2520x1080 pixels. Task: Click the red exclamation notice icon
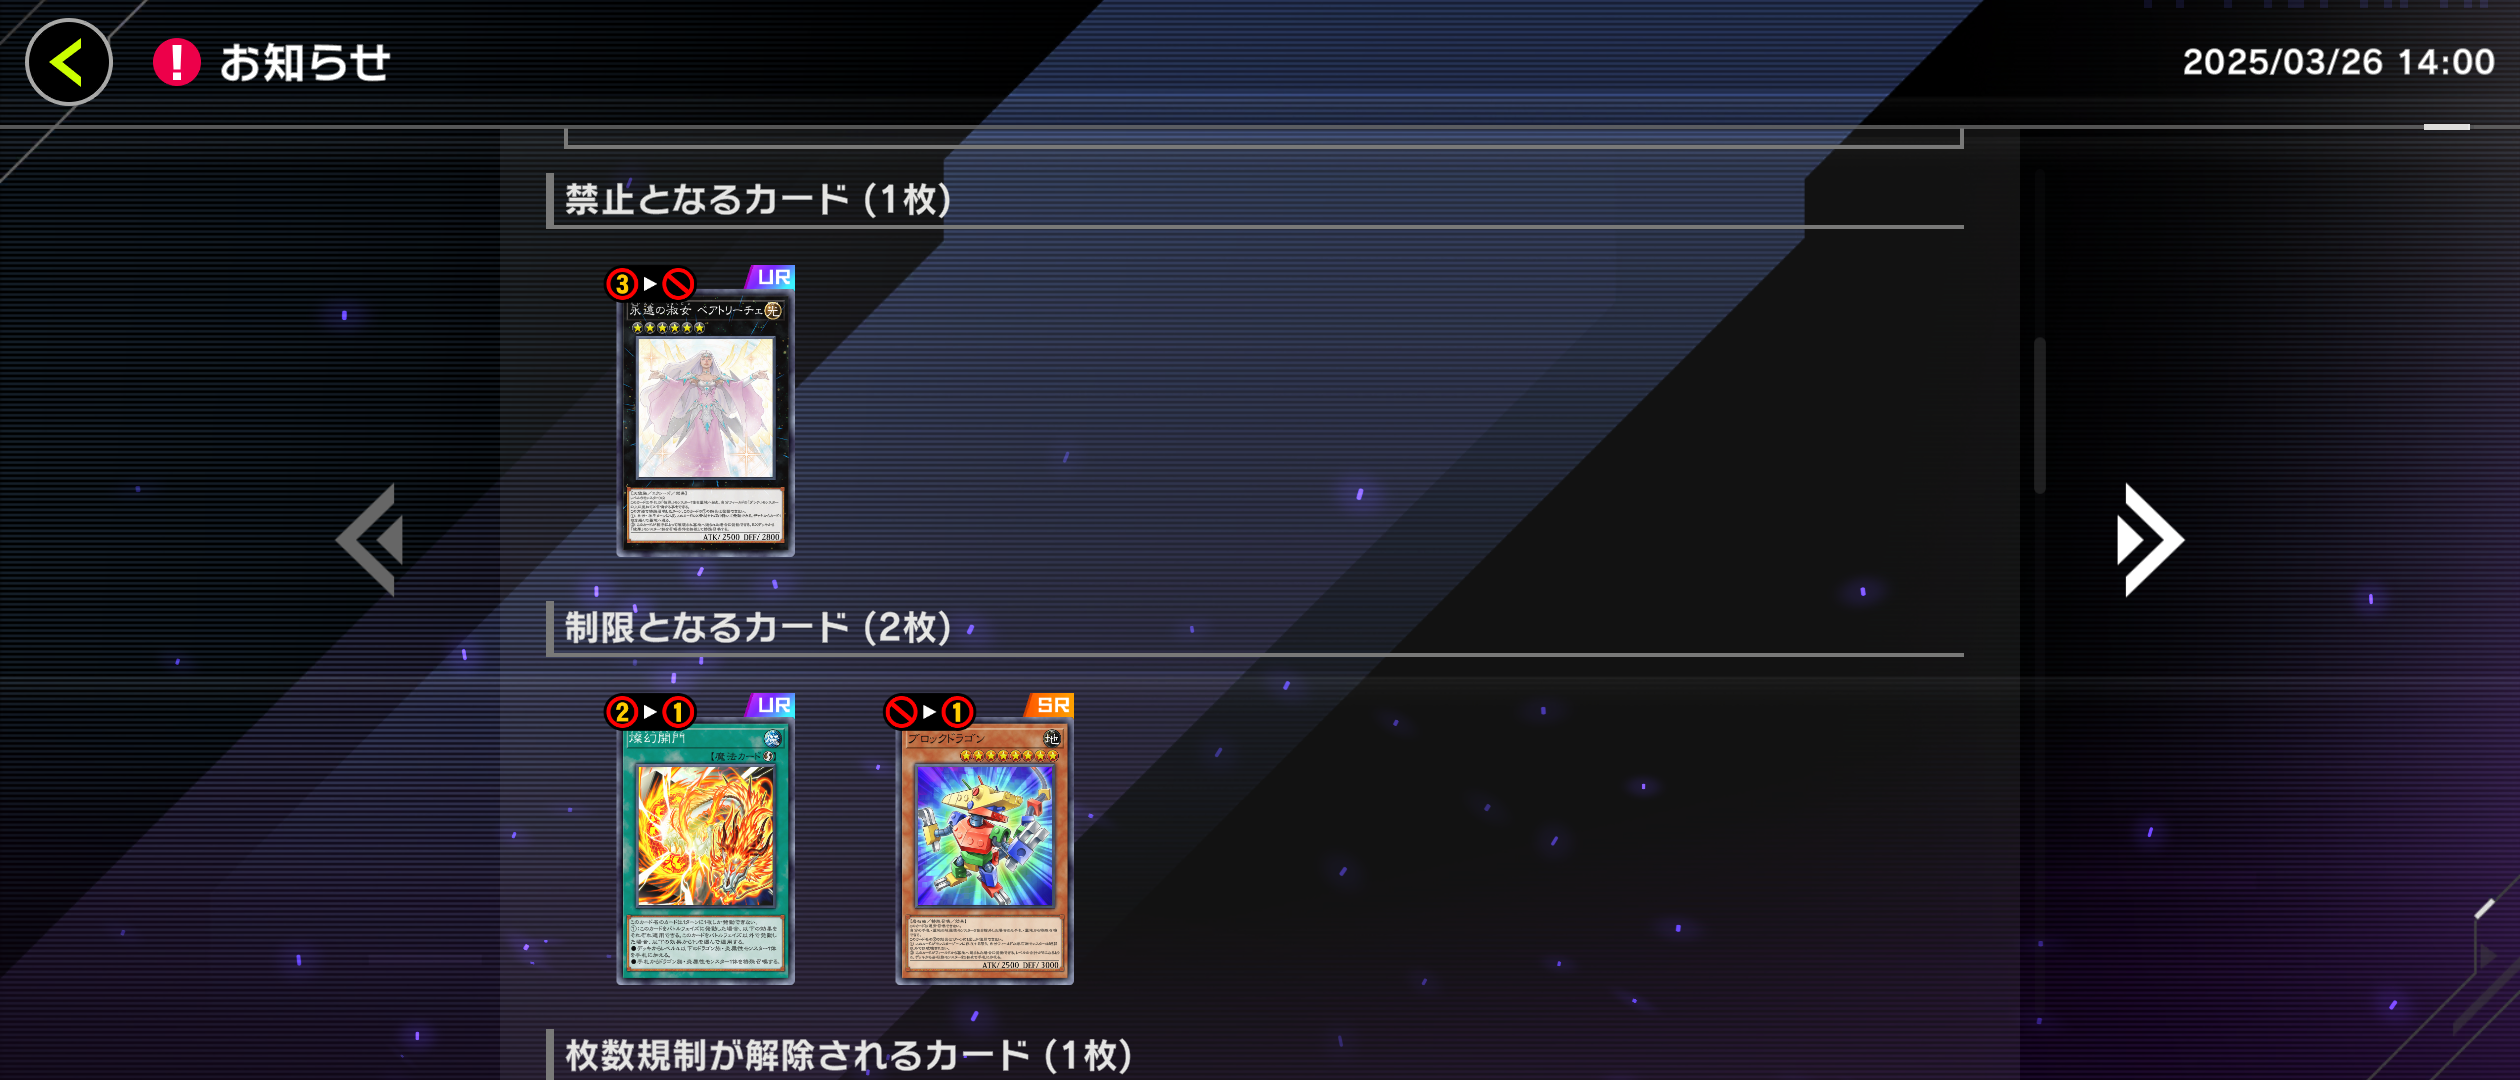pyautogui.click(x=177, y=62)
